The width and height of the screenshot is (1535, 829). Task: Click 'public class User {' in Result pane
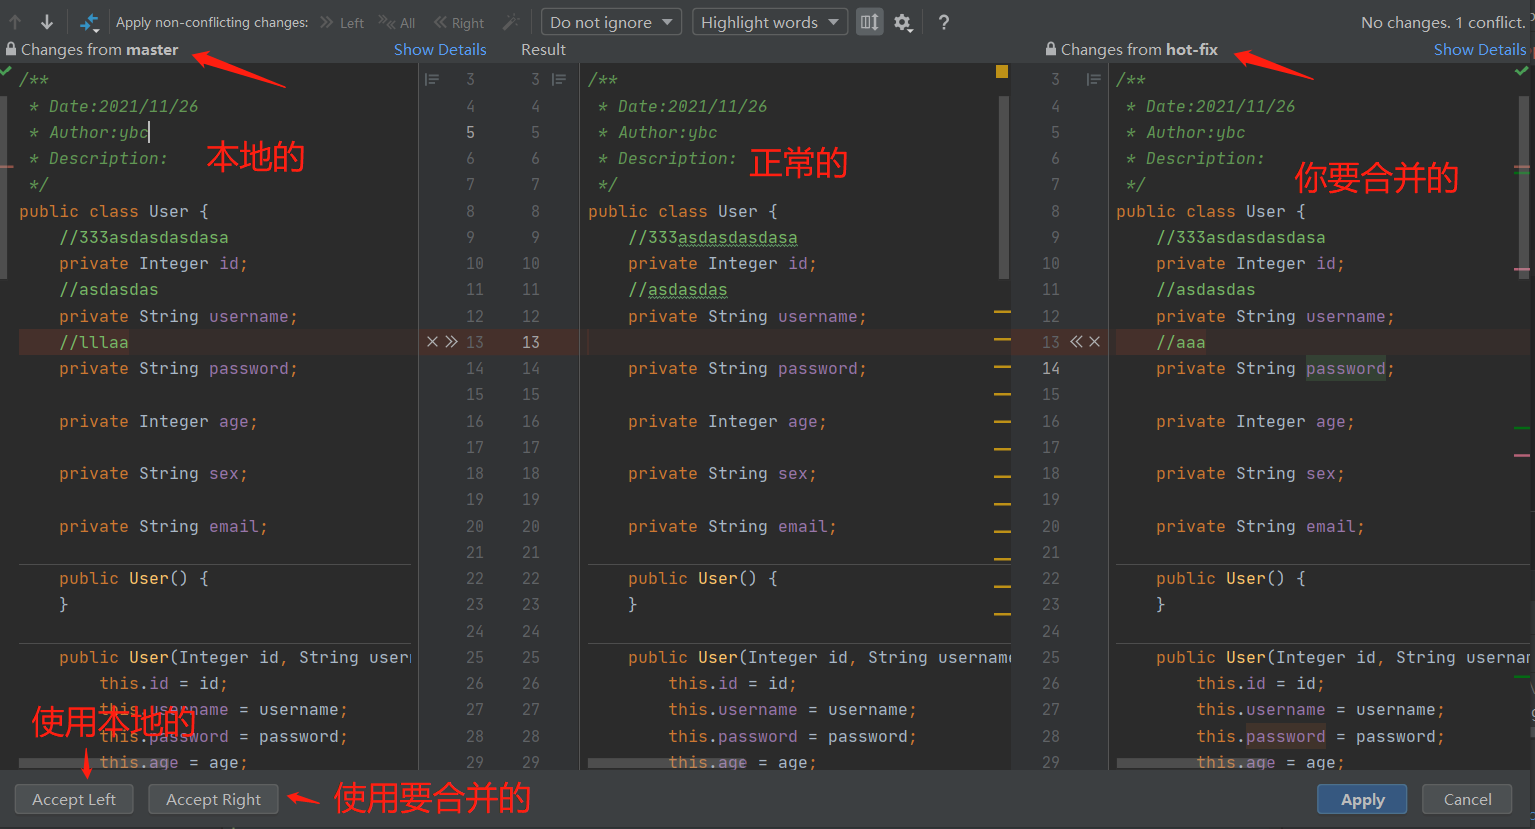(x=683, y=211)
